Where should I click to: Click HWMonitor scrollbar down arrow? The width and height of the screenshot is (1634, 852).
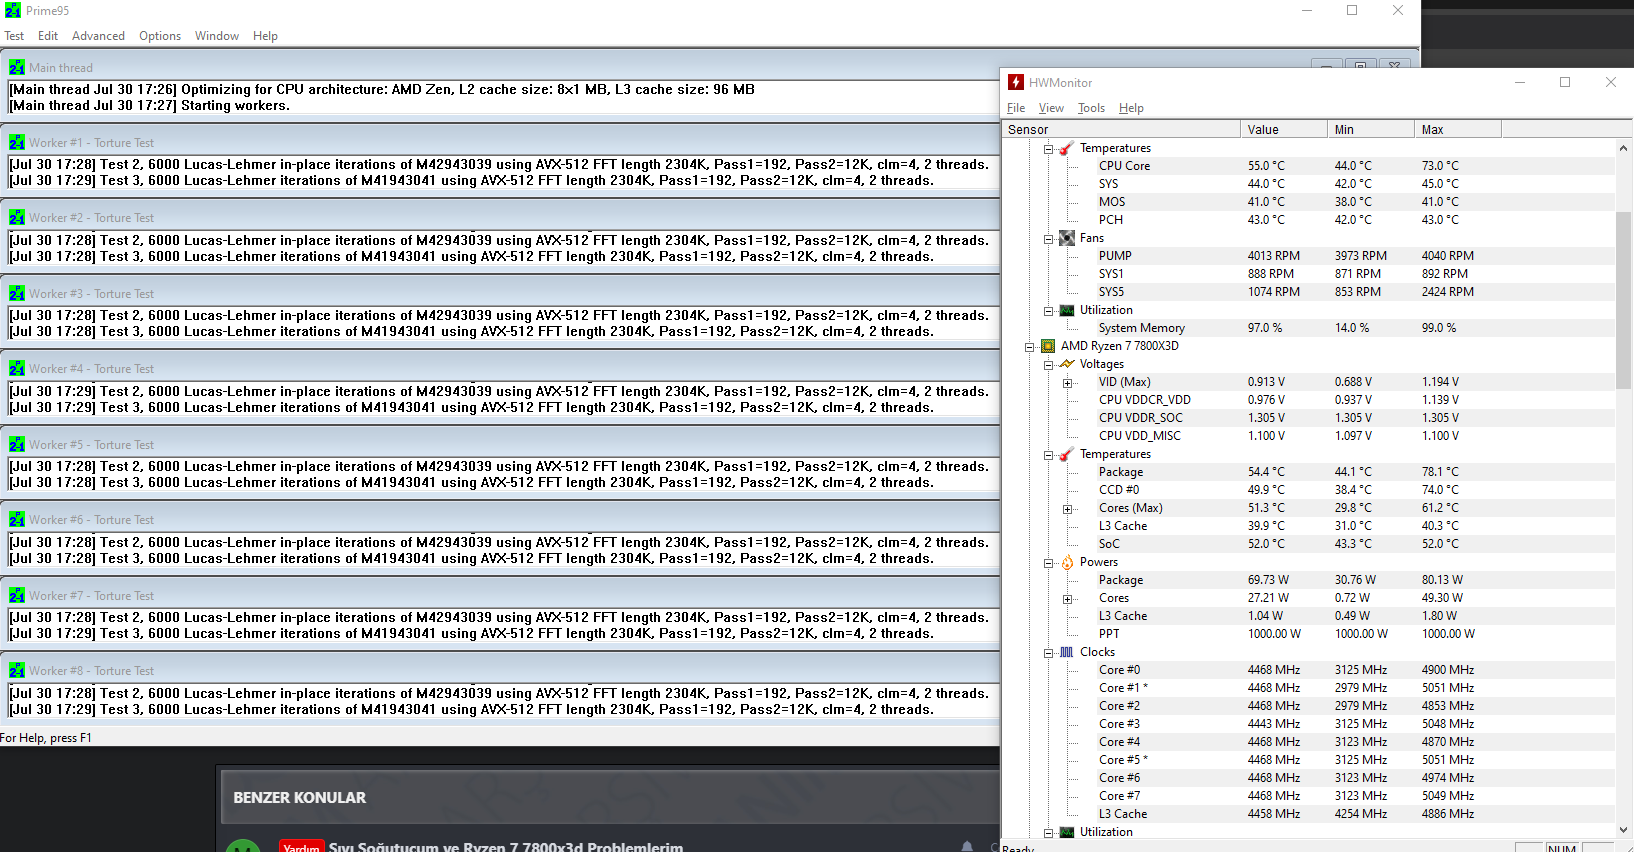point(1623,829)
